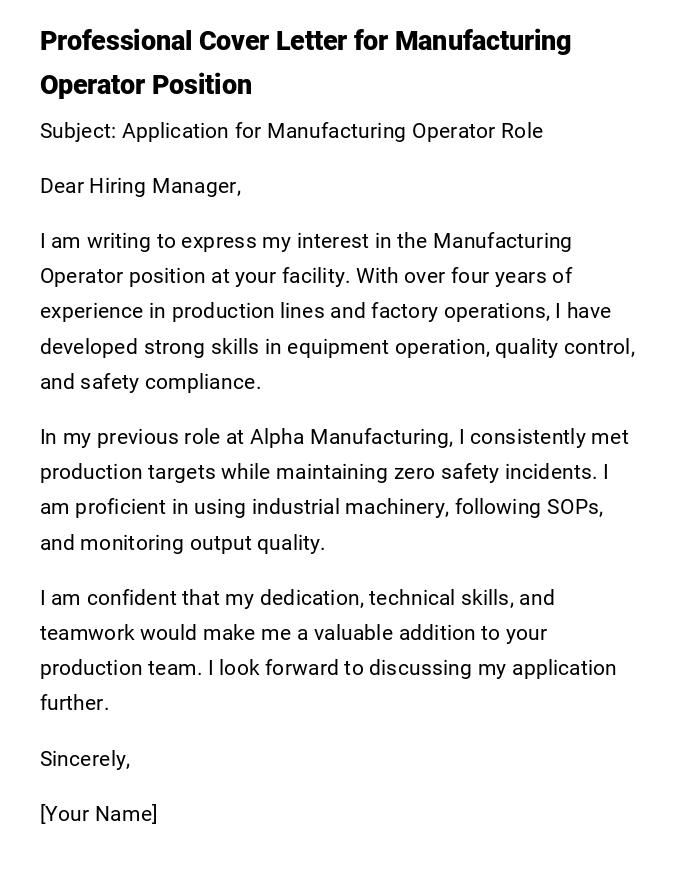700x876 pixels.
Task: Click the '[Your Name]' placeholder
Action: pos(98,814)
